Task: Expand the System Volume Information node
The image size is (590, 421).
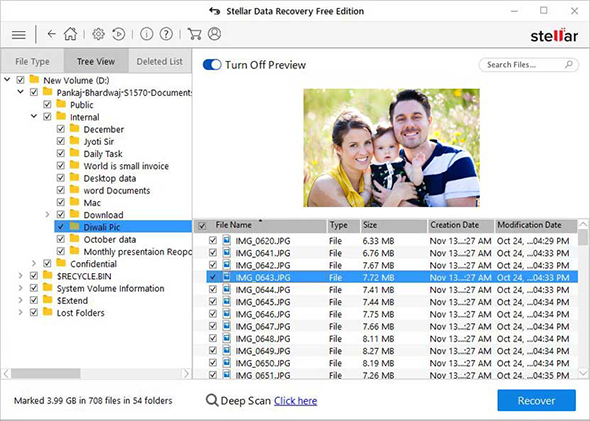Action: click(20, 288)
